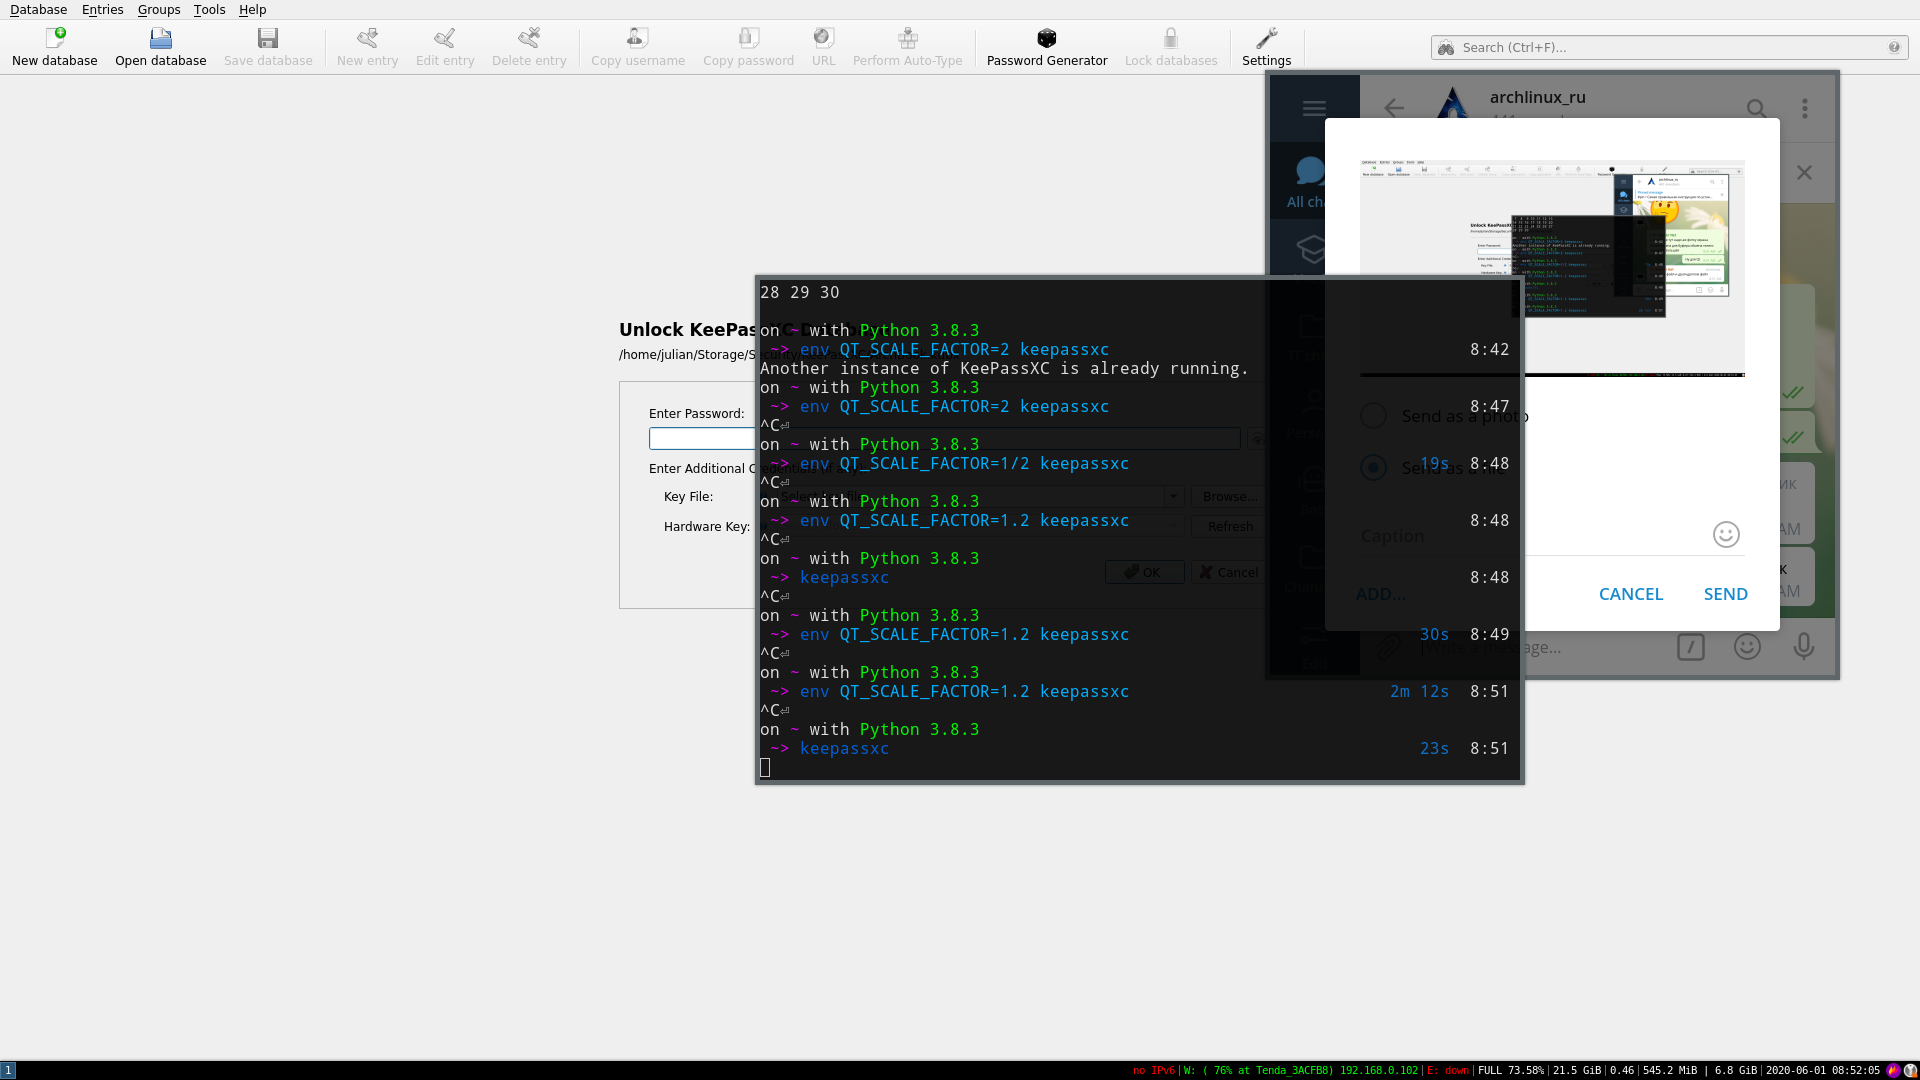Click the rightmost system tray icon

[x=1910, y=1070]
